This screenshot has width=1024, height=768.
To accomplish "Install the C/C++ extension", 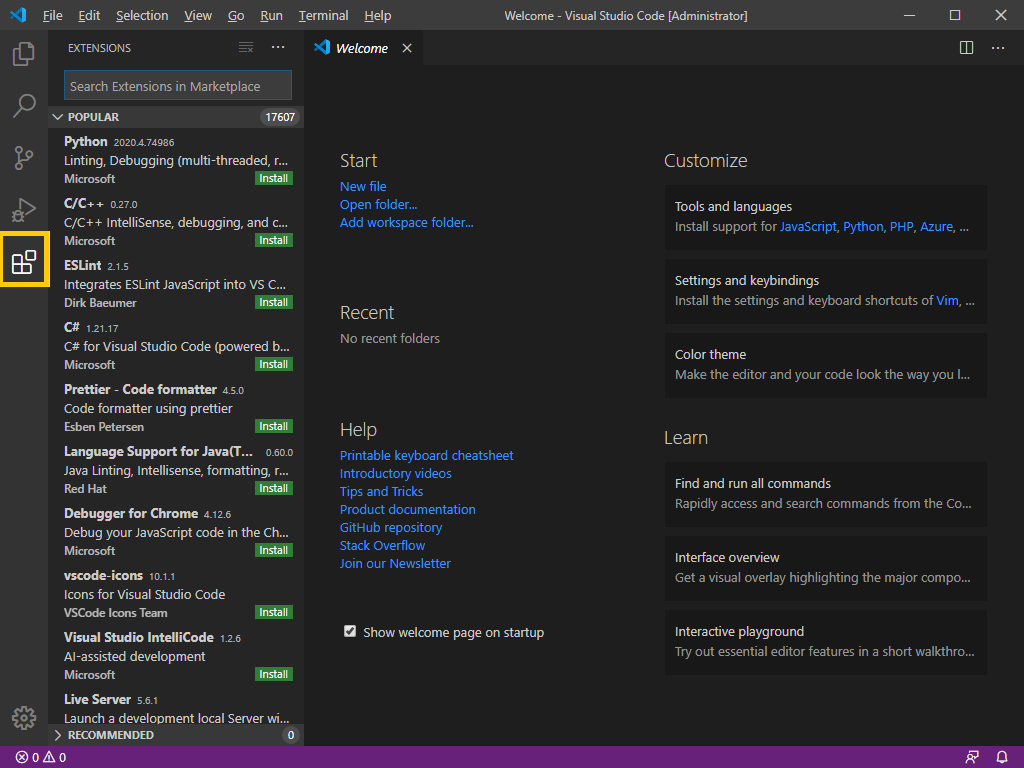I will point(274,240).
